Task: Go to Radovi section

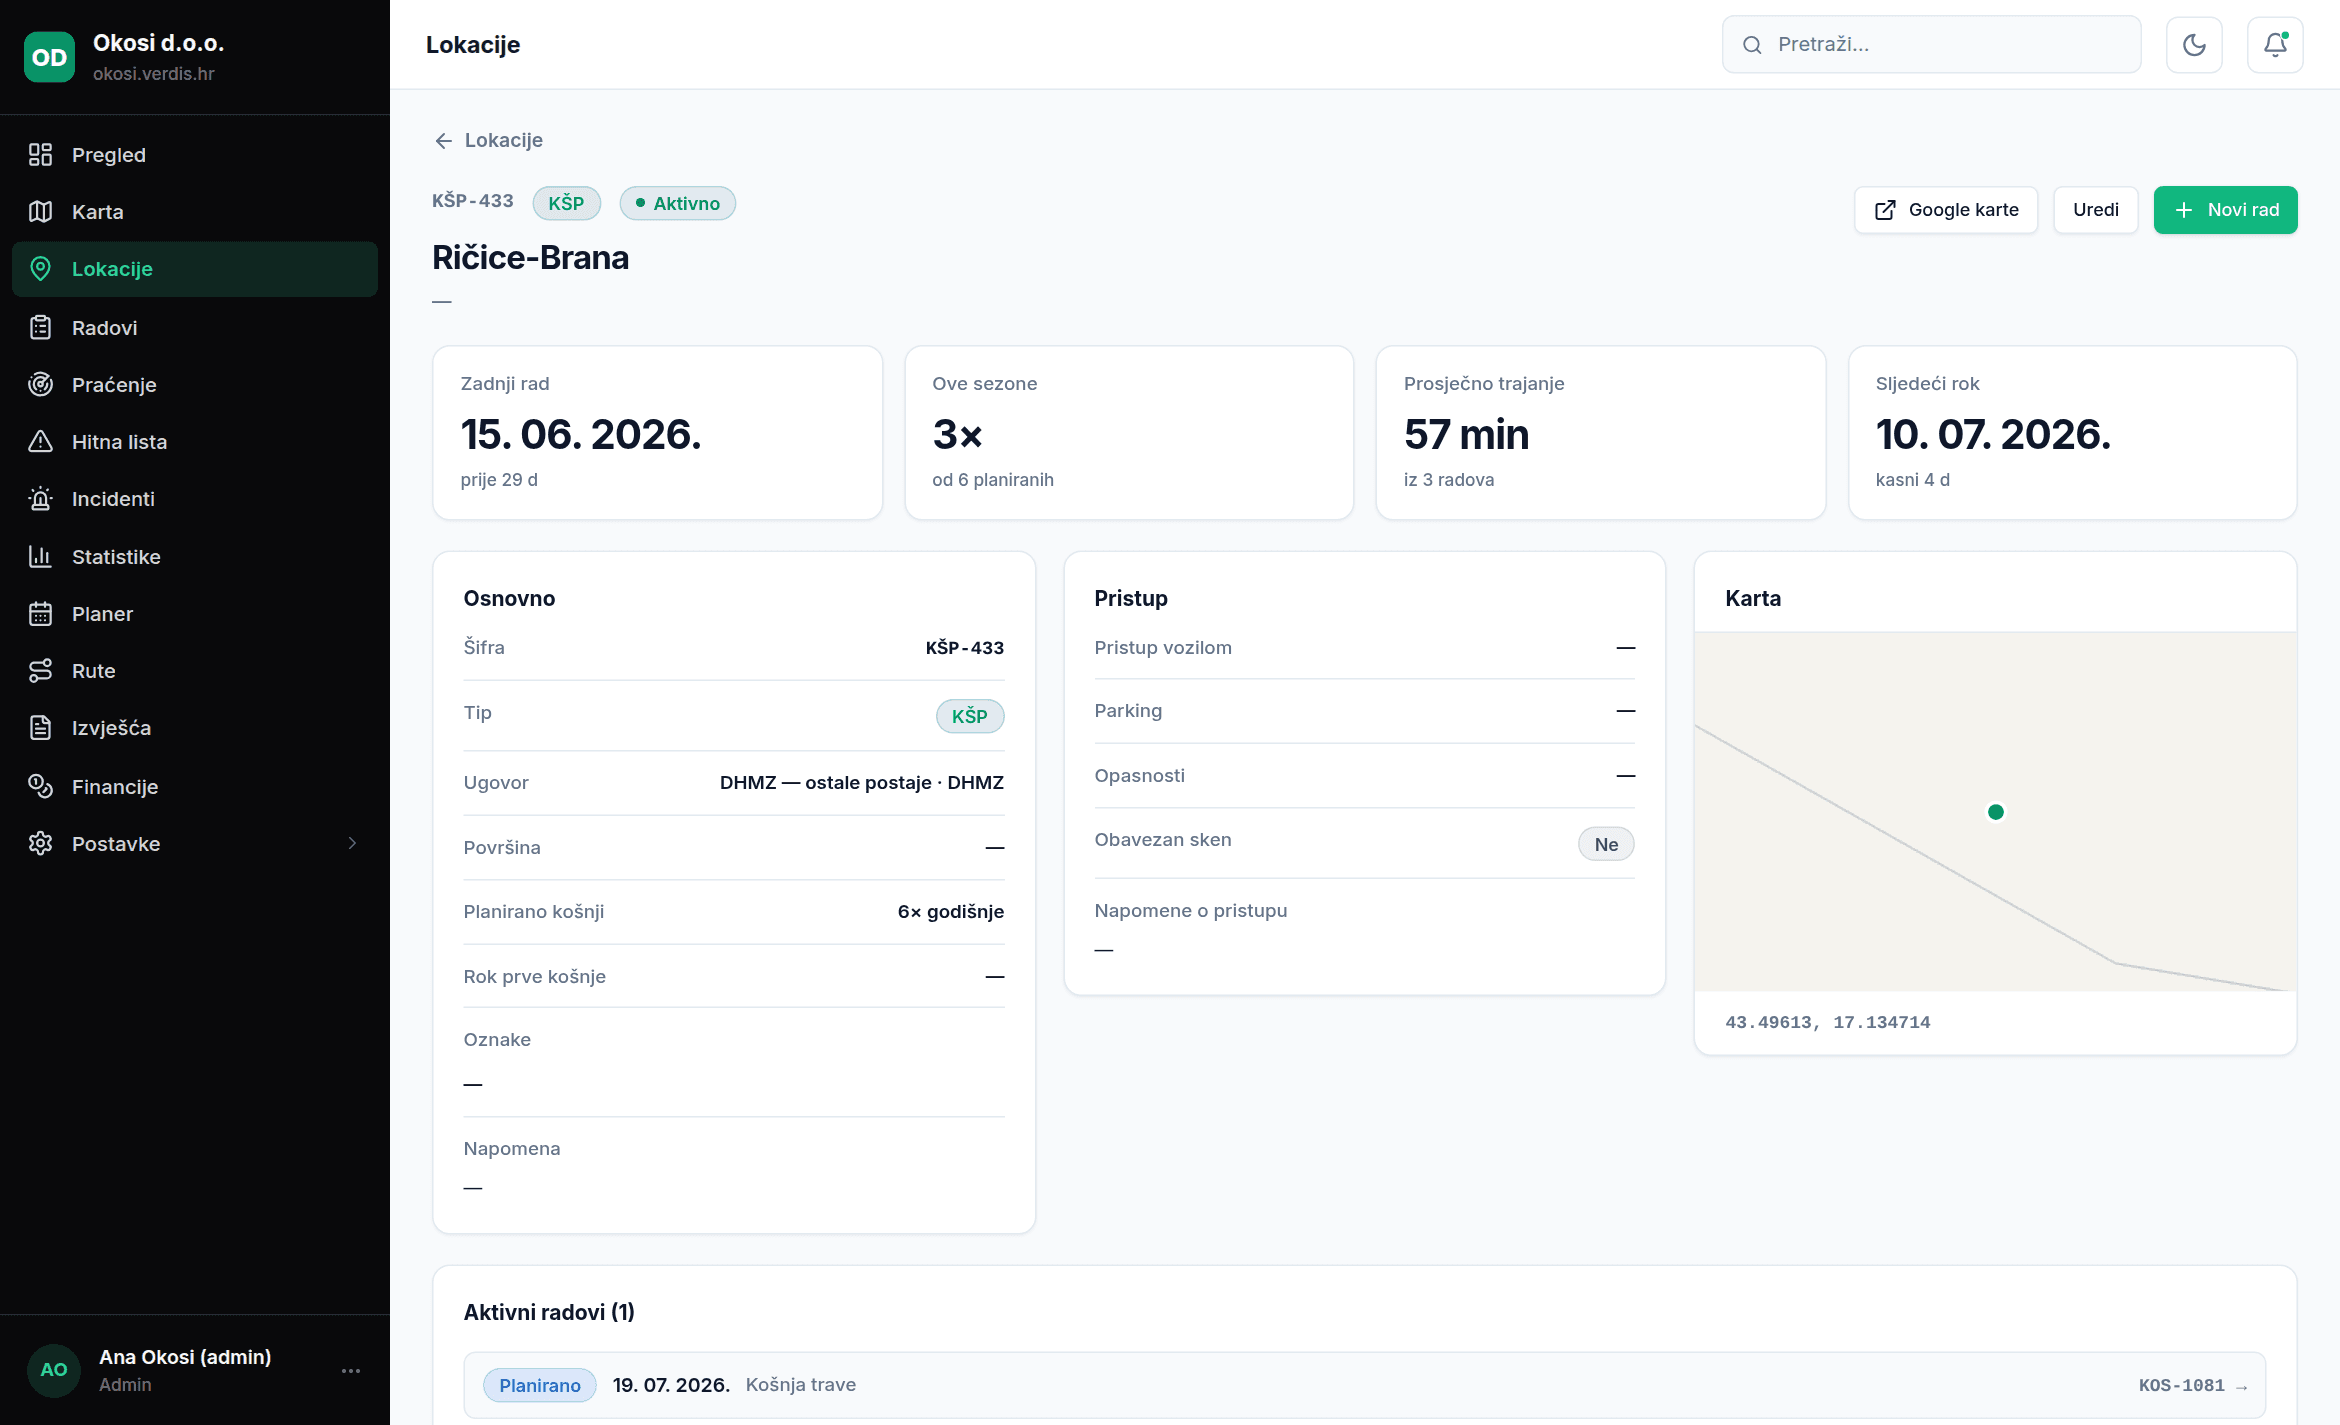Action: pos(195,328)
